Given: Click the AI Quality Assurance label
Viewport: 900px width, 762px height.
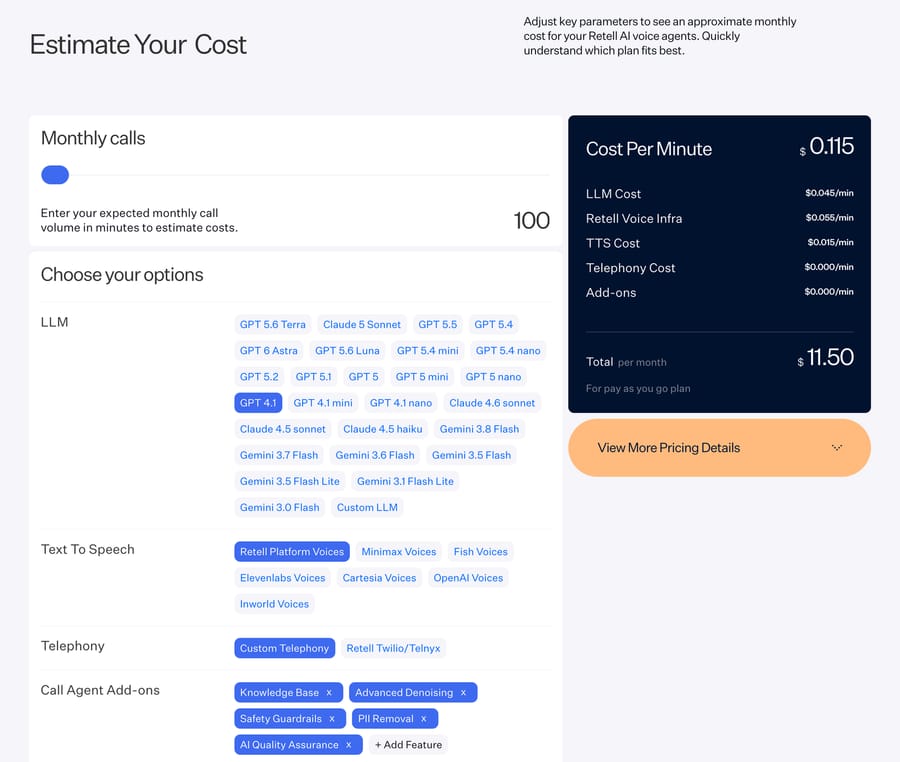Looking at the screenshot, I should 289,745.
